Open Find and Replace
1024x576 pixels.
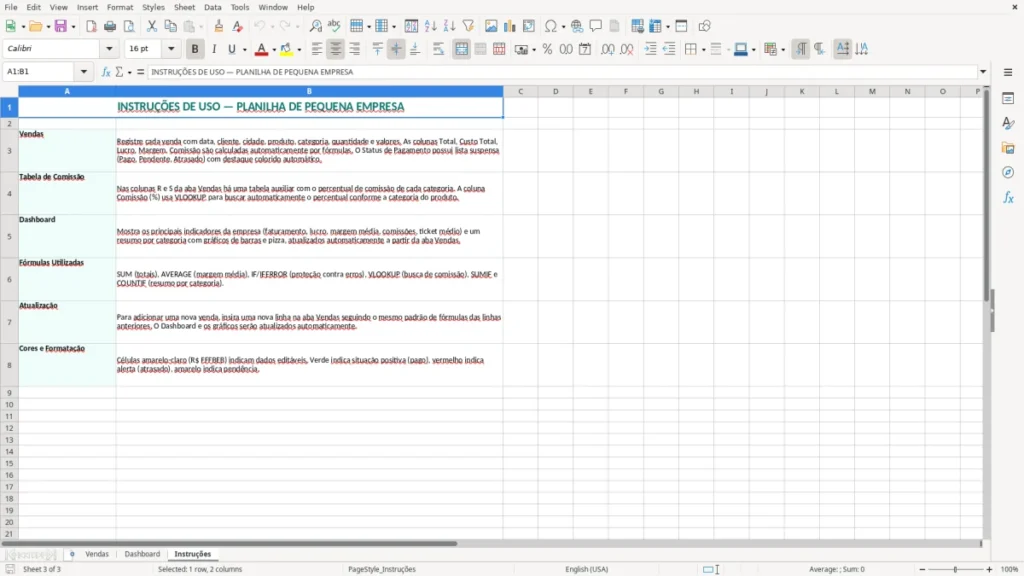pyautogui.click(x=315, y=26)
